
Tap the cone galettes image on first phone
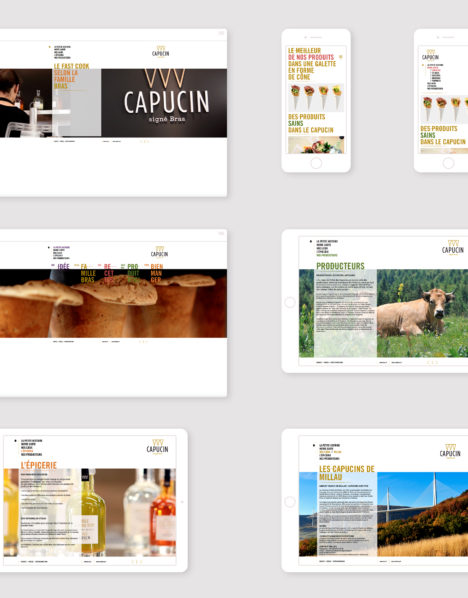[x=316, y=97]
